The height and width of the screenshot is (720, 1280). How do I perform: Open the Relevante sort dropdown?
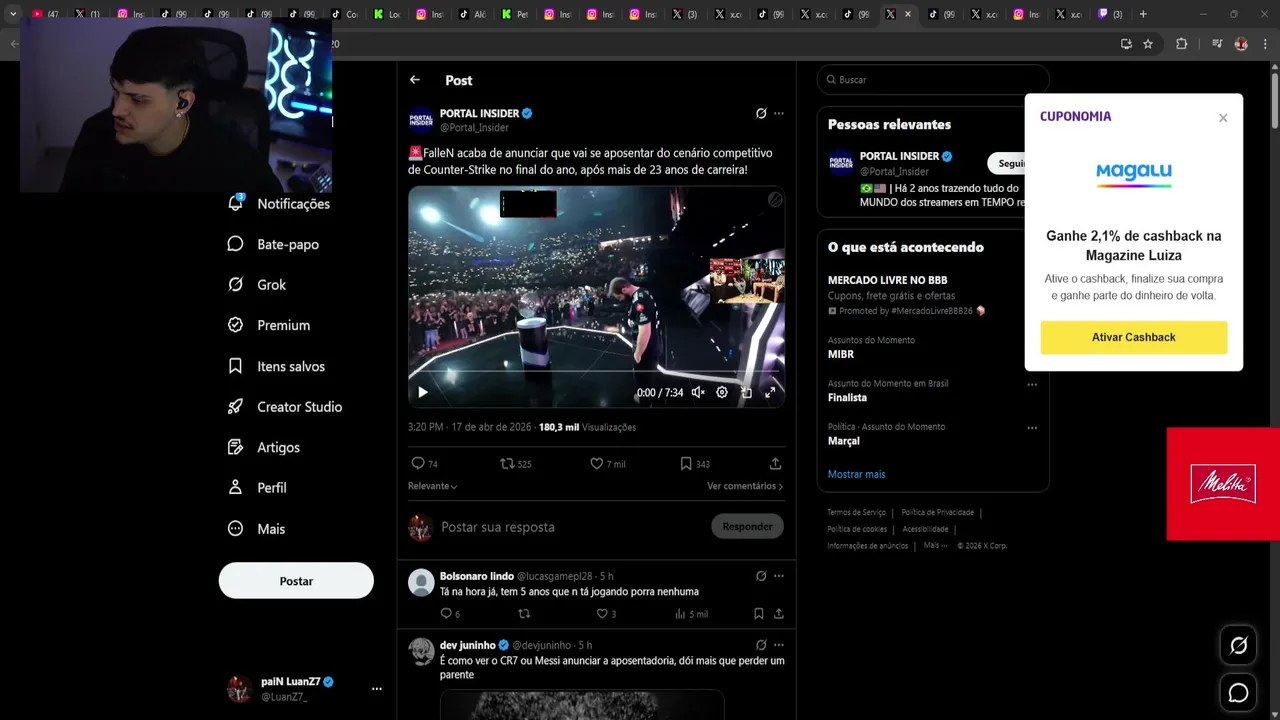click(433, 486)
